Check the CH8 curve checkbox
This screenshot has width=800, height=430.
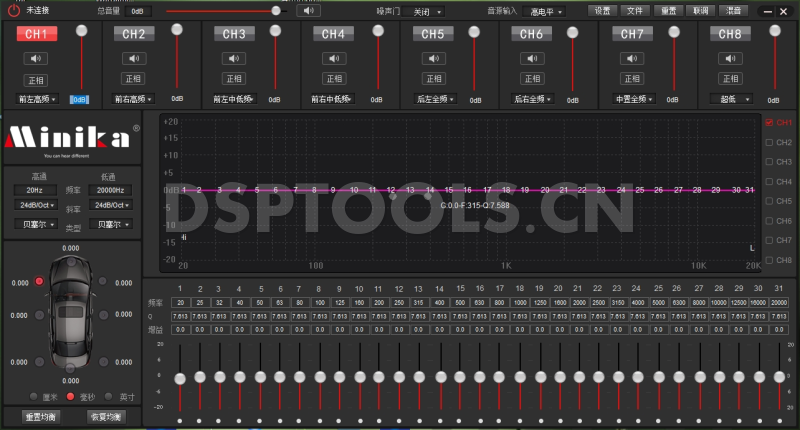(x=769, y=260)
